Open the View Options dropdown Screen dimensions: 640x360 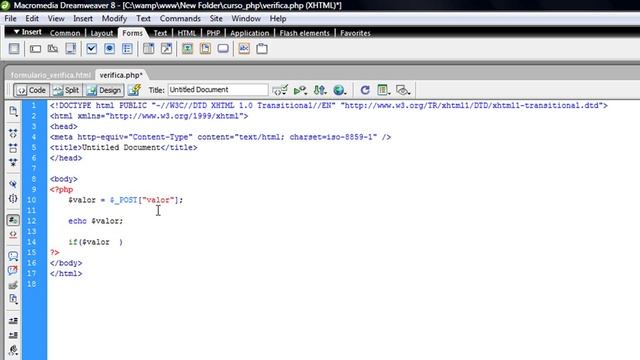383,90
